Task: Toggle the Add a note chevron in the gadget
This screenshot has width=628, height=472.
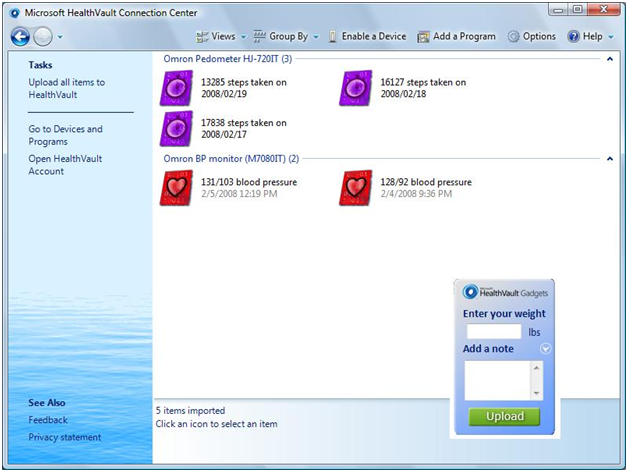Action: coord(545,349)
